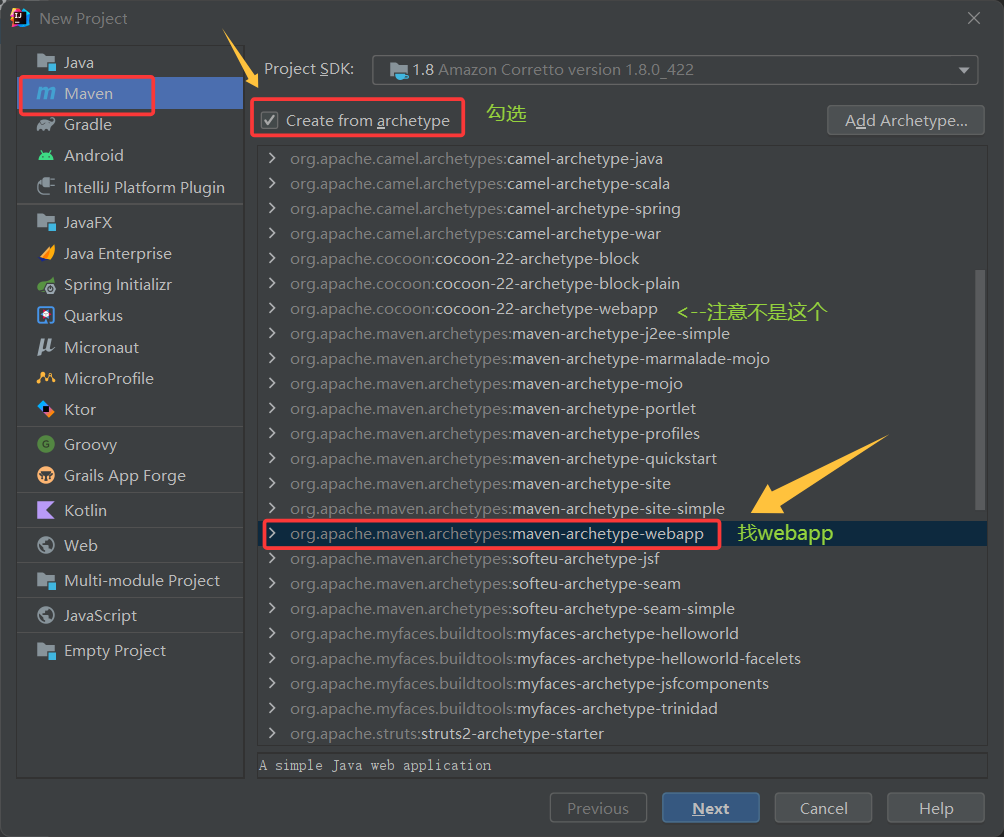Viewport: 1004px width, 837px height.
Task: Click the Gradle elephant icon
Action: (46, 124)
